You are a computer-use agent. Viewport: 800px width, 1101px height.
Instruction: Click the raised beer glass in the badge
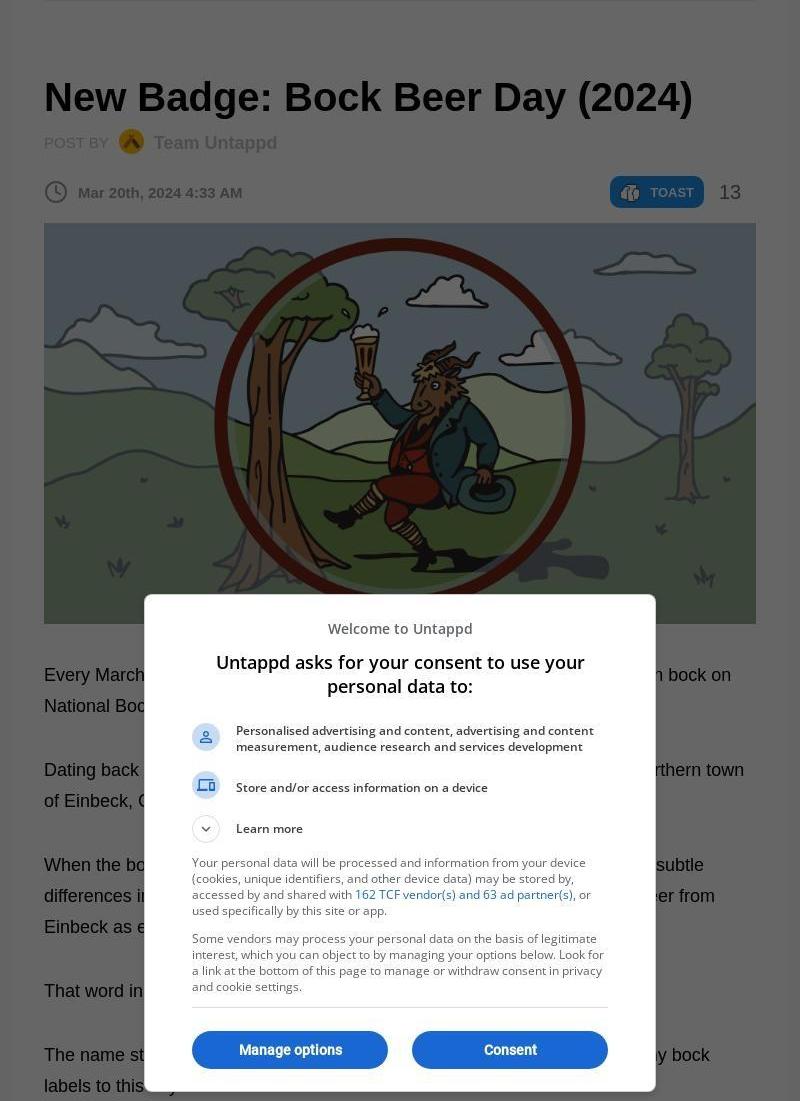(365, 360)
